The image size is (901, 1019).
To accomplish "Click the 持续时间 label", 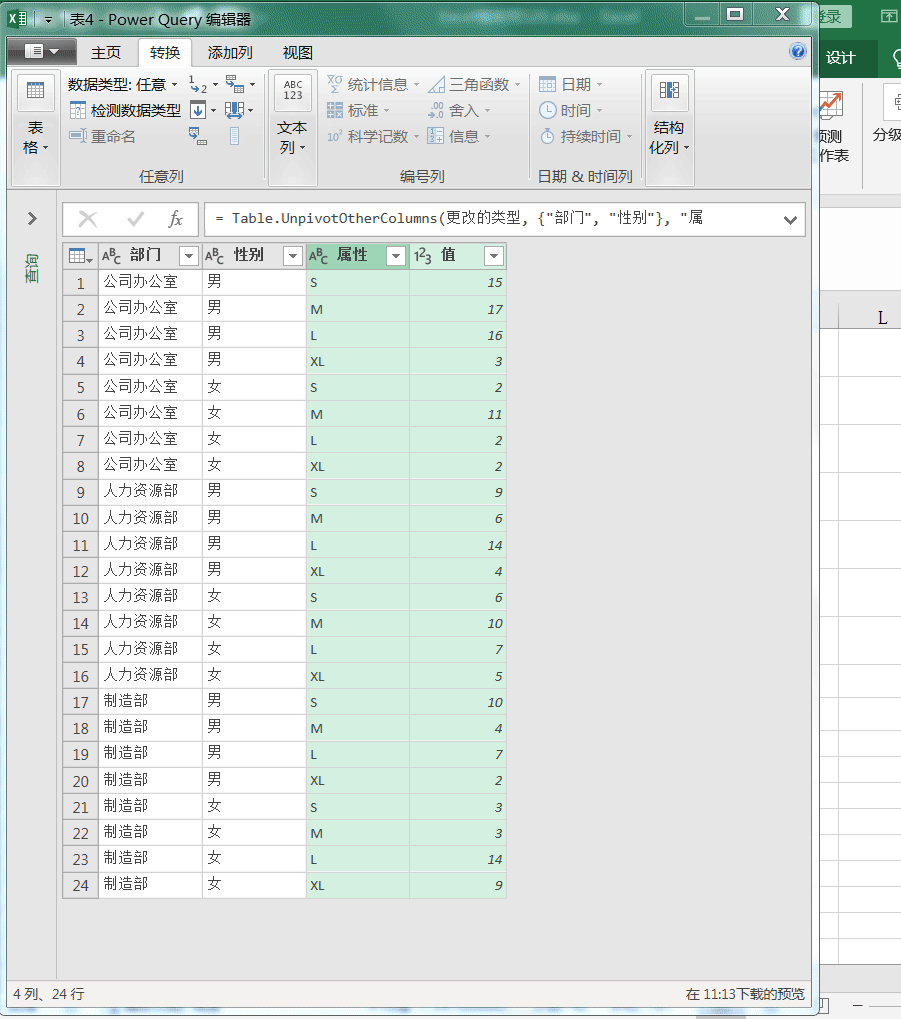I will 590,136.
